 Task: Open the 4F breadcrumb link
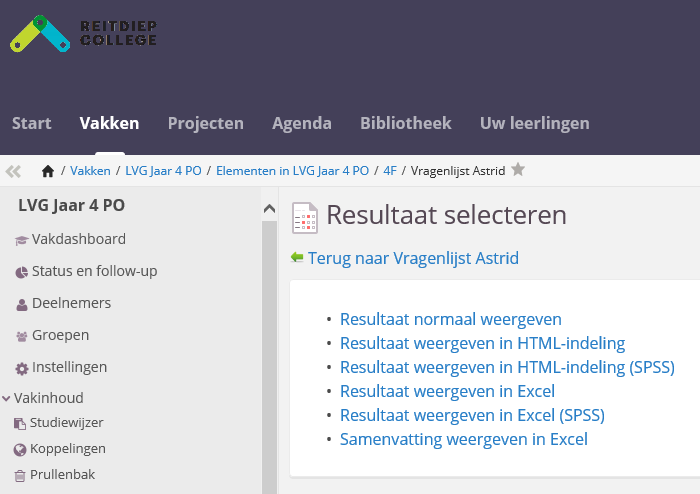click(x=390, y=171)
